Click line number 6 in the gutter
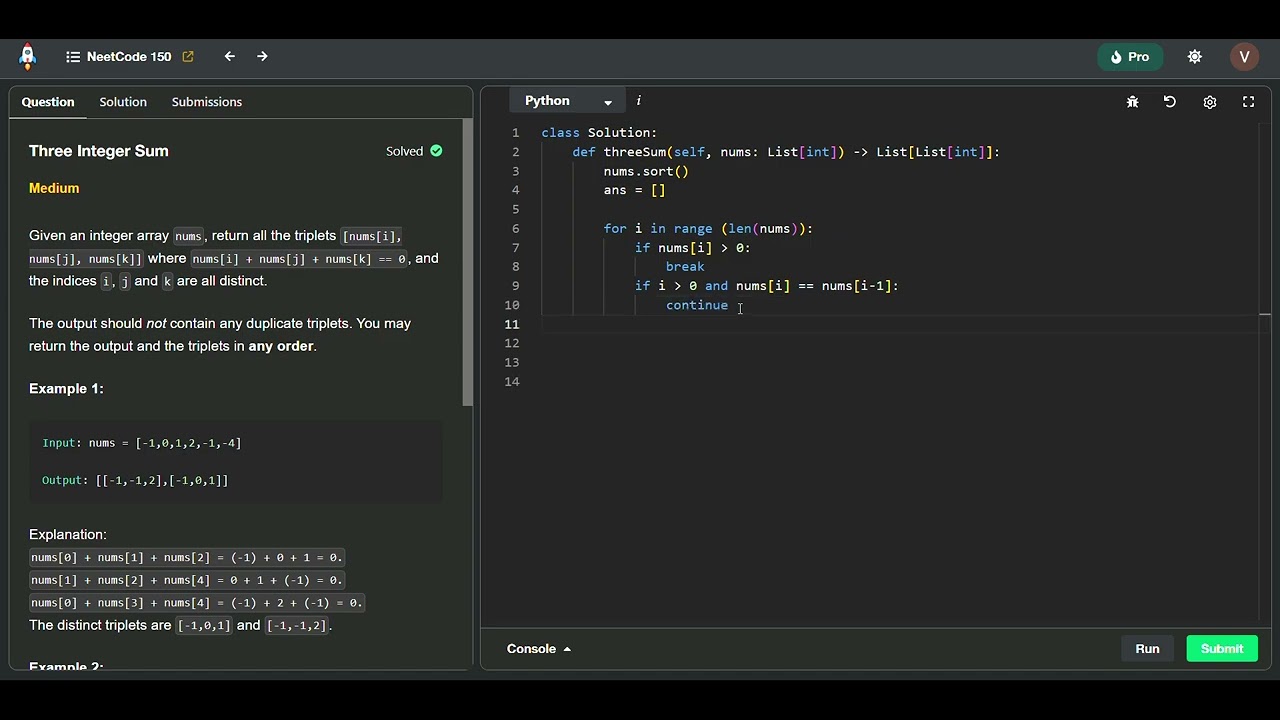 [x=515, y=229]
